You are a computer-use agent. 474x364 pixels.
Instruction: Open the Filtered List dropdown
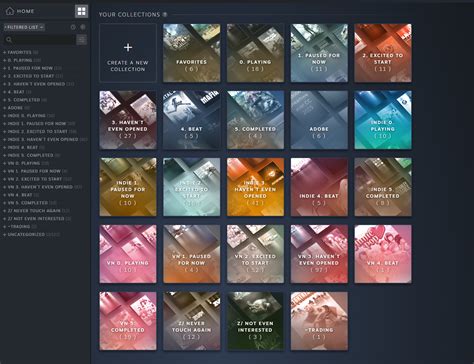[x=24, y=27]
